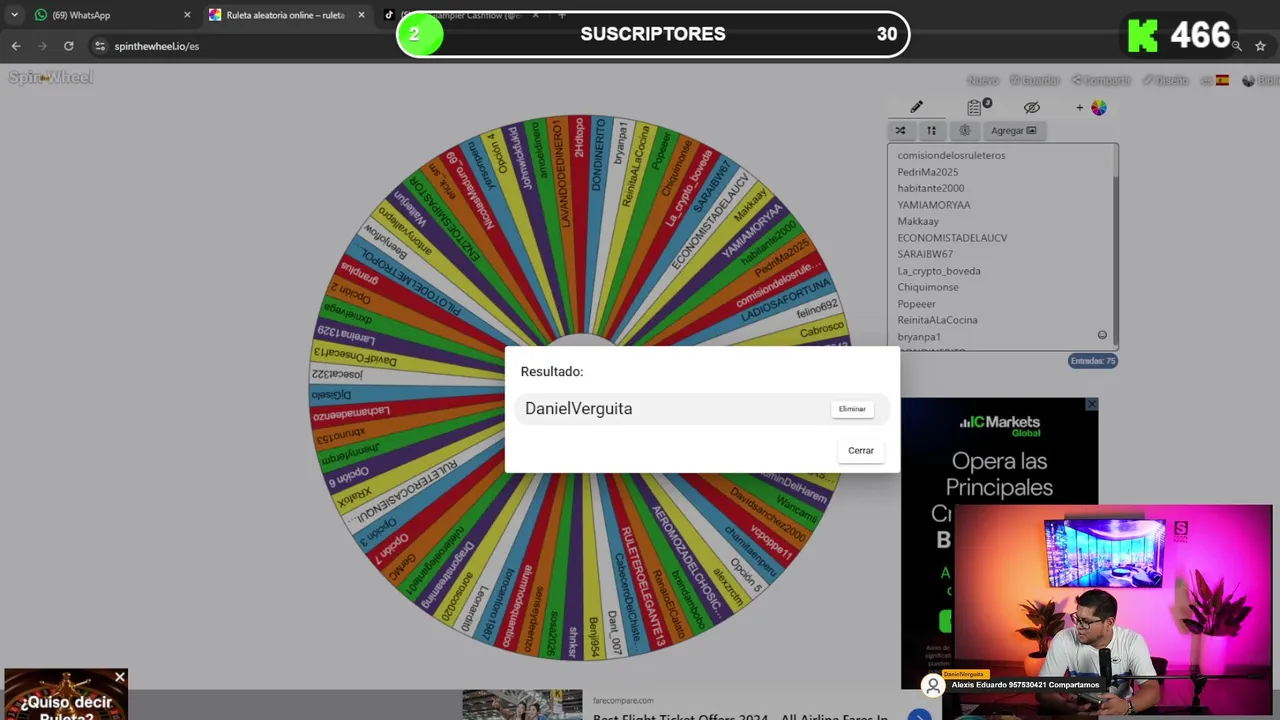Click the site information icon in address bar
Screen dimensions: 1280x720
[x=99, y=46]
